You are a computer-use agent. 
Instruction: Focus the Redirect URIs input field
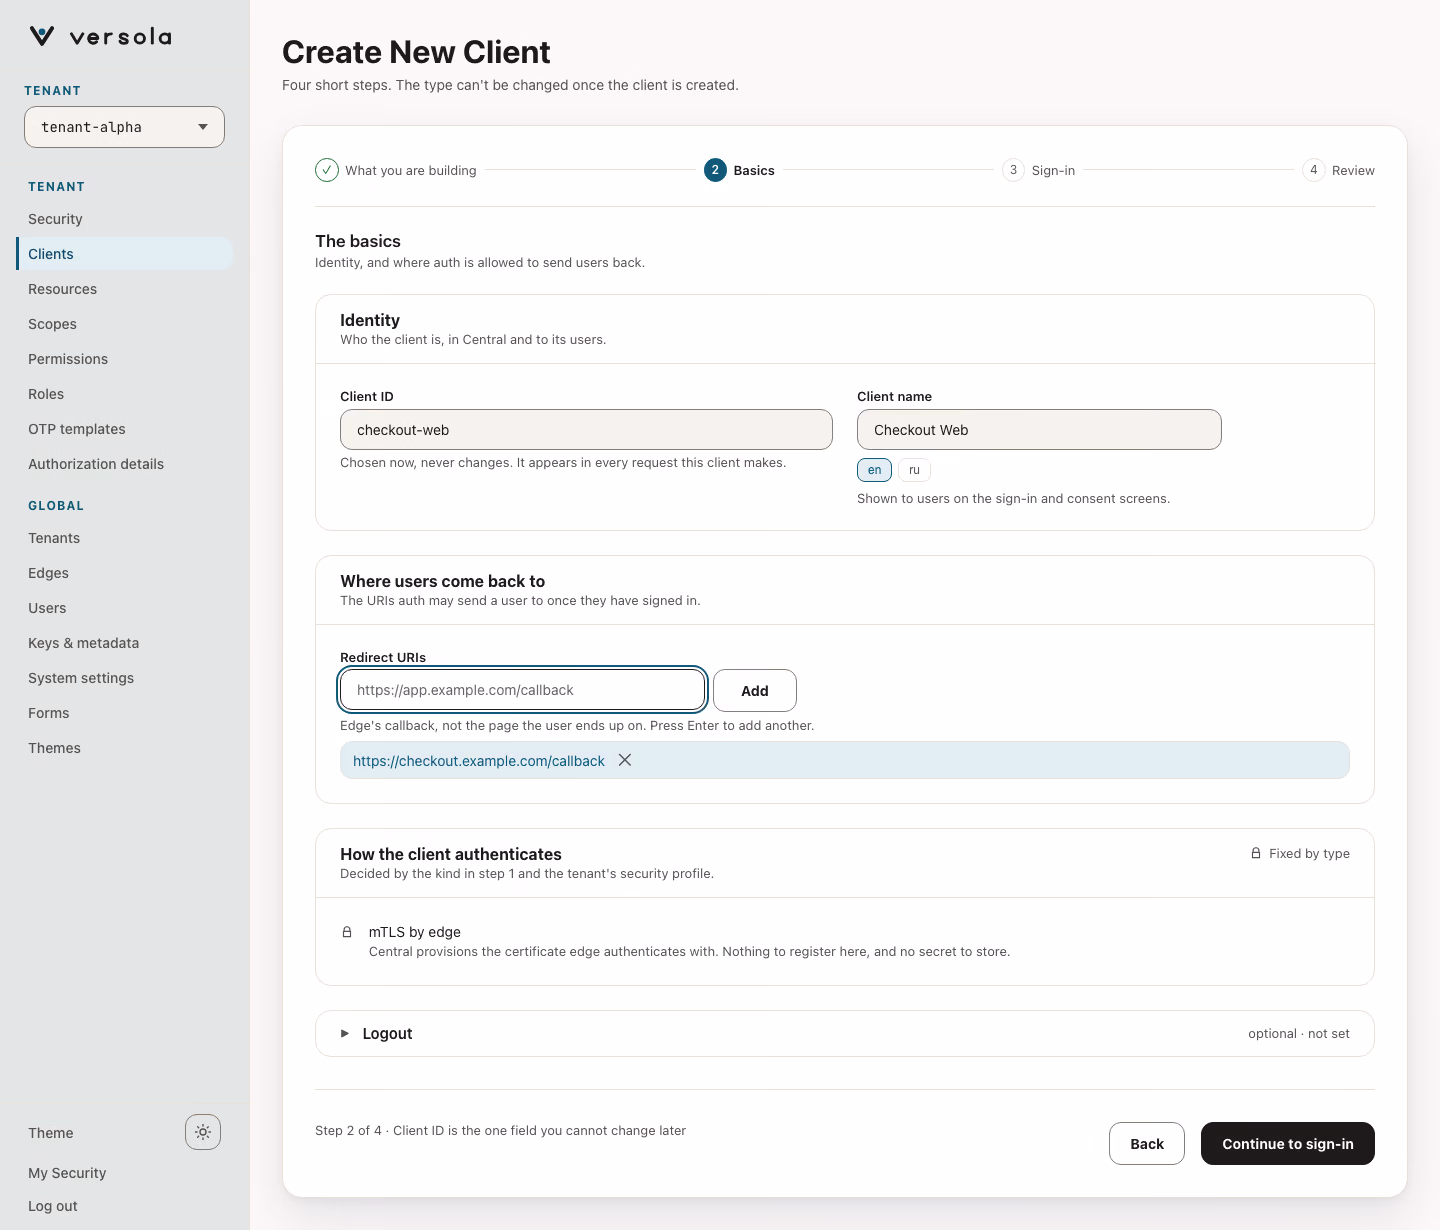(x=523, y=690)
